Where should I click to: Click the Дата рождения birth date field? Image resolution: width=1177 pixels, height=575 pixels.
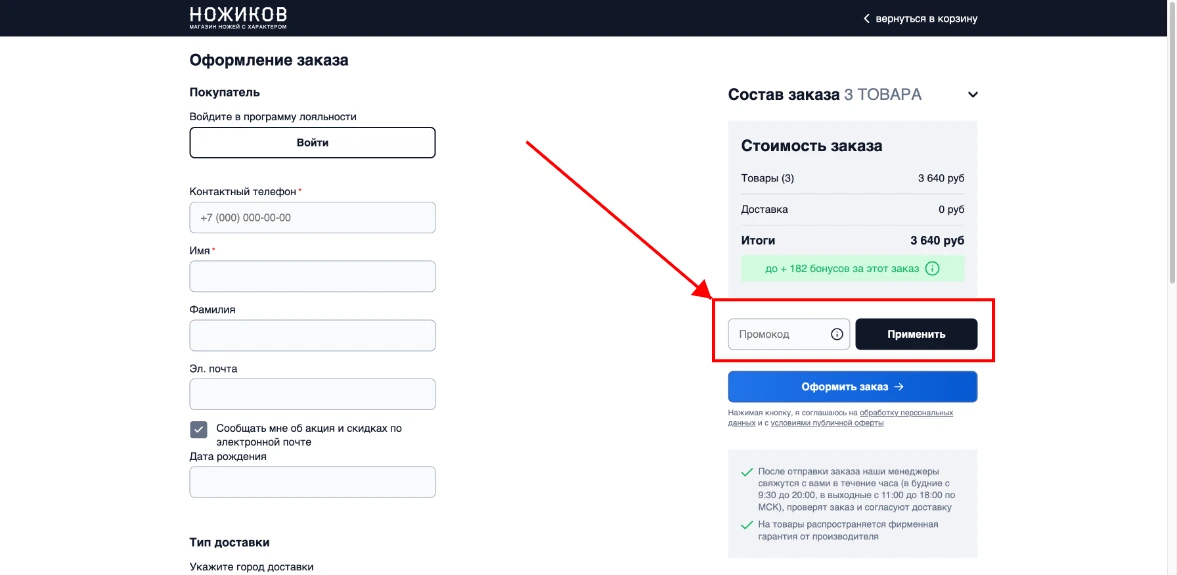pyautogui.click(x=312, y=482)
